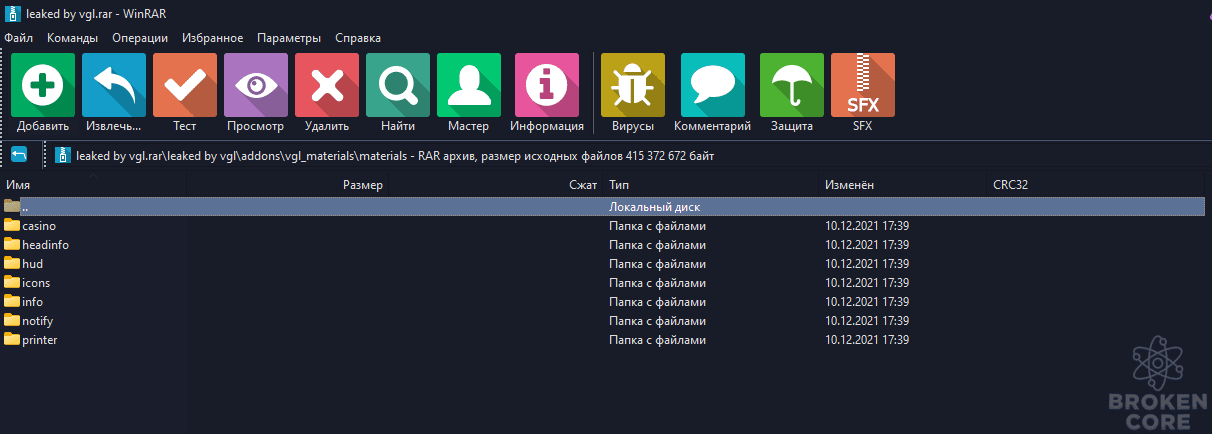Click 'Локальный диск' type cell

[x=654, y=207]
